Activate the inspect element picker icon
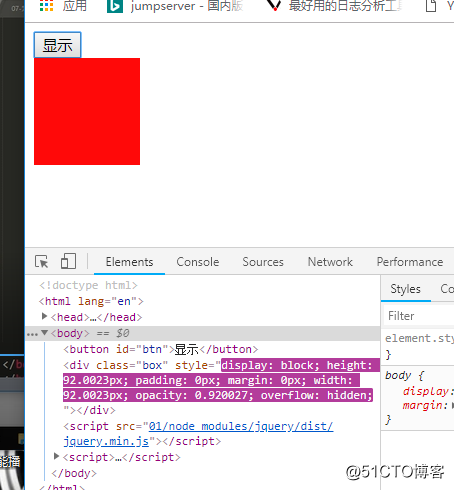Viewport: 454px width, 490px height. (x=42, y=261)
